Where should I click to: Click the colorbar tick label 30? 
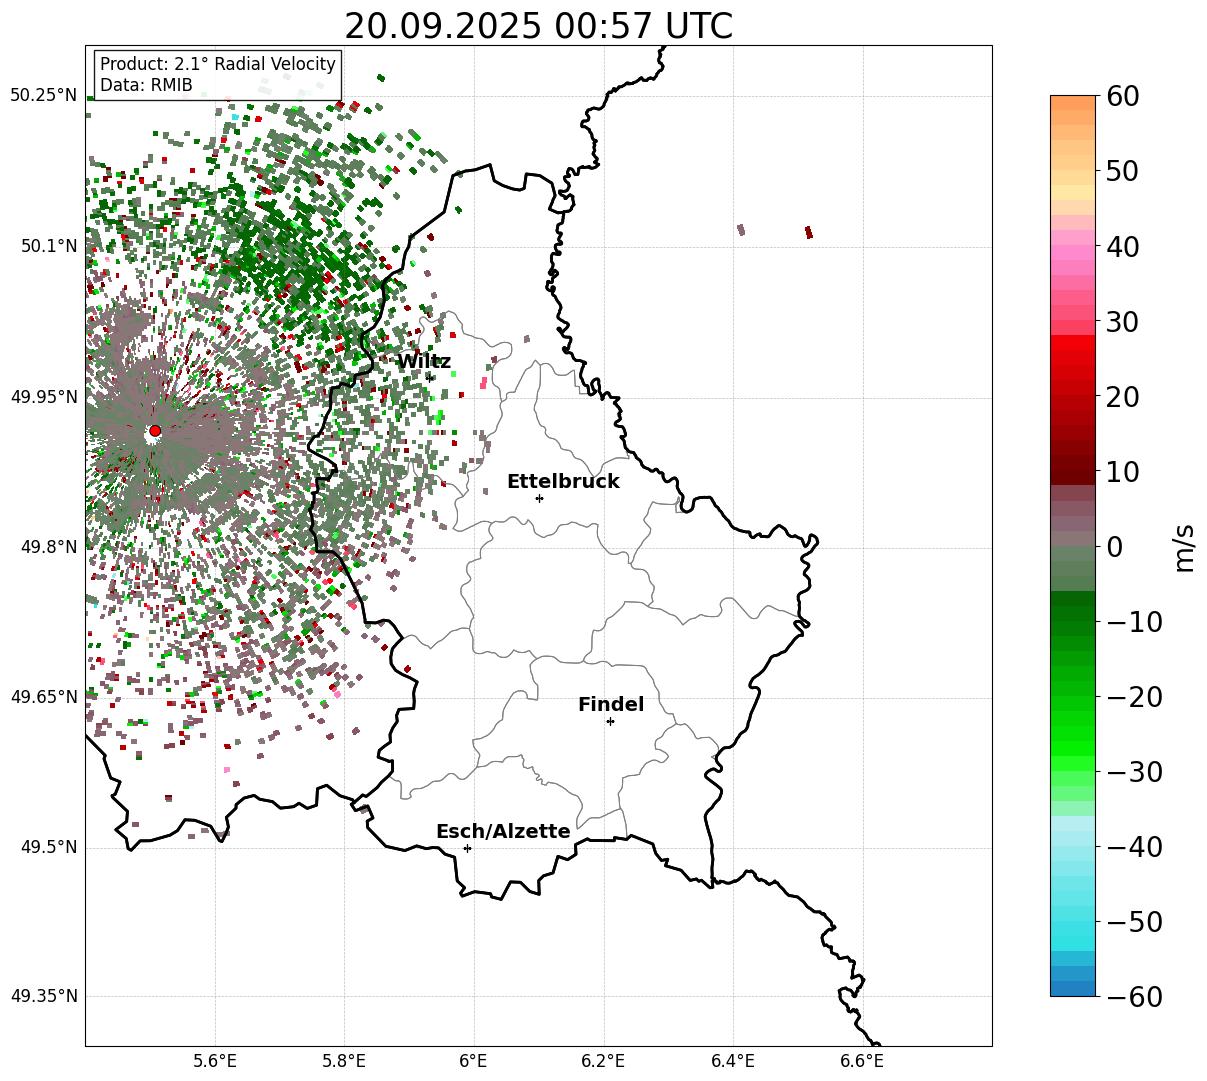point(1124,321)
